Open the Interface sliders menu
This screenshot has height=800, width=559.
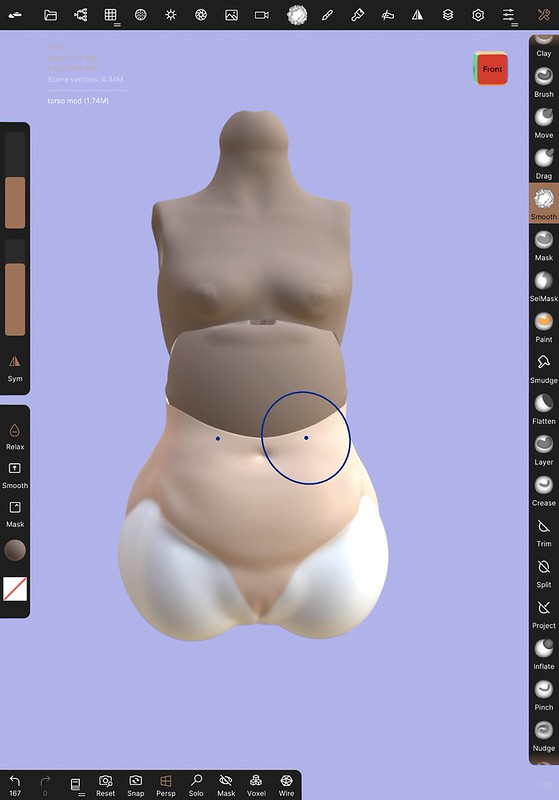[x=509, y=15]
